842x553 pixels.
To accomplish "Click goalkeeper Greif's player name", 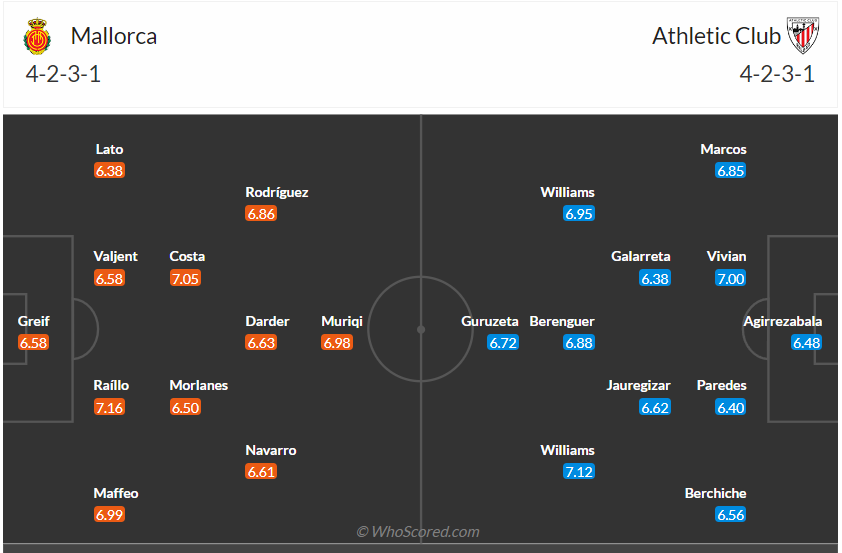I will [x=33, y=321].
